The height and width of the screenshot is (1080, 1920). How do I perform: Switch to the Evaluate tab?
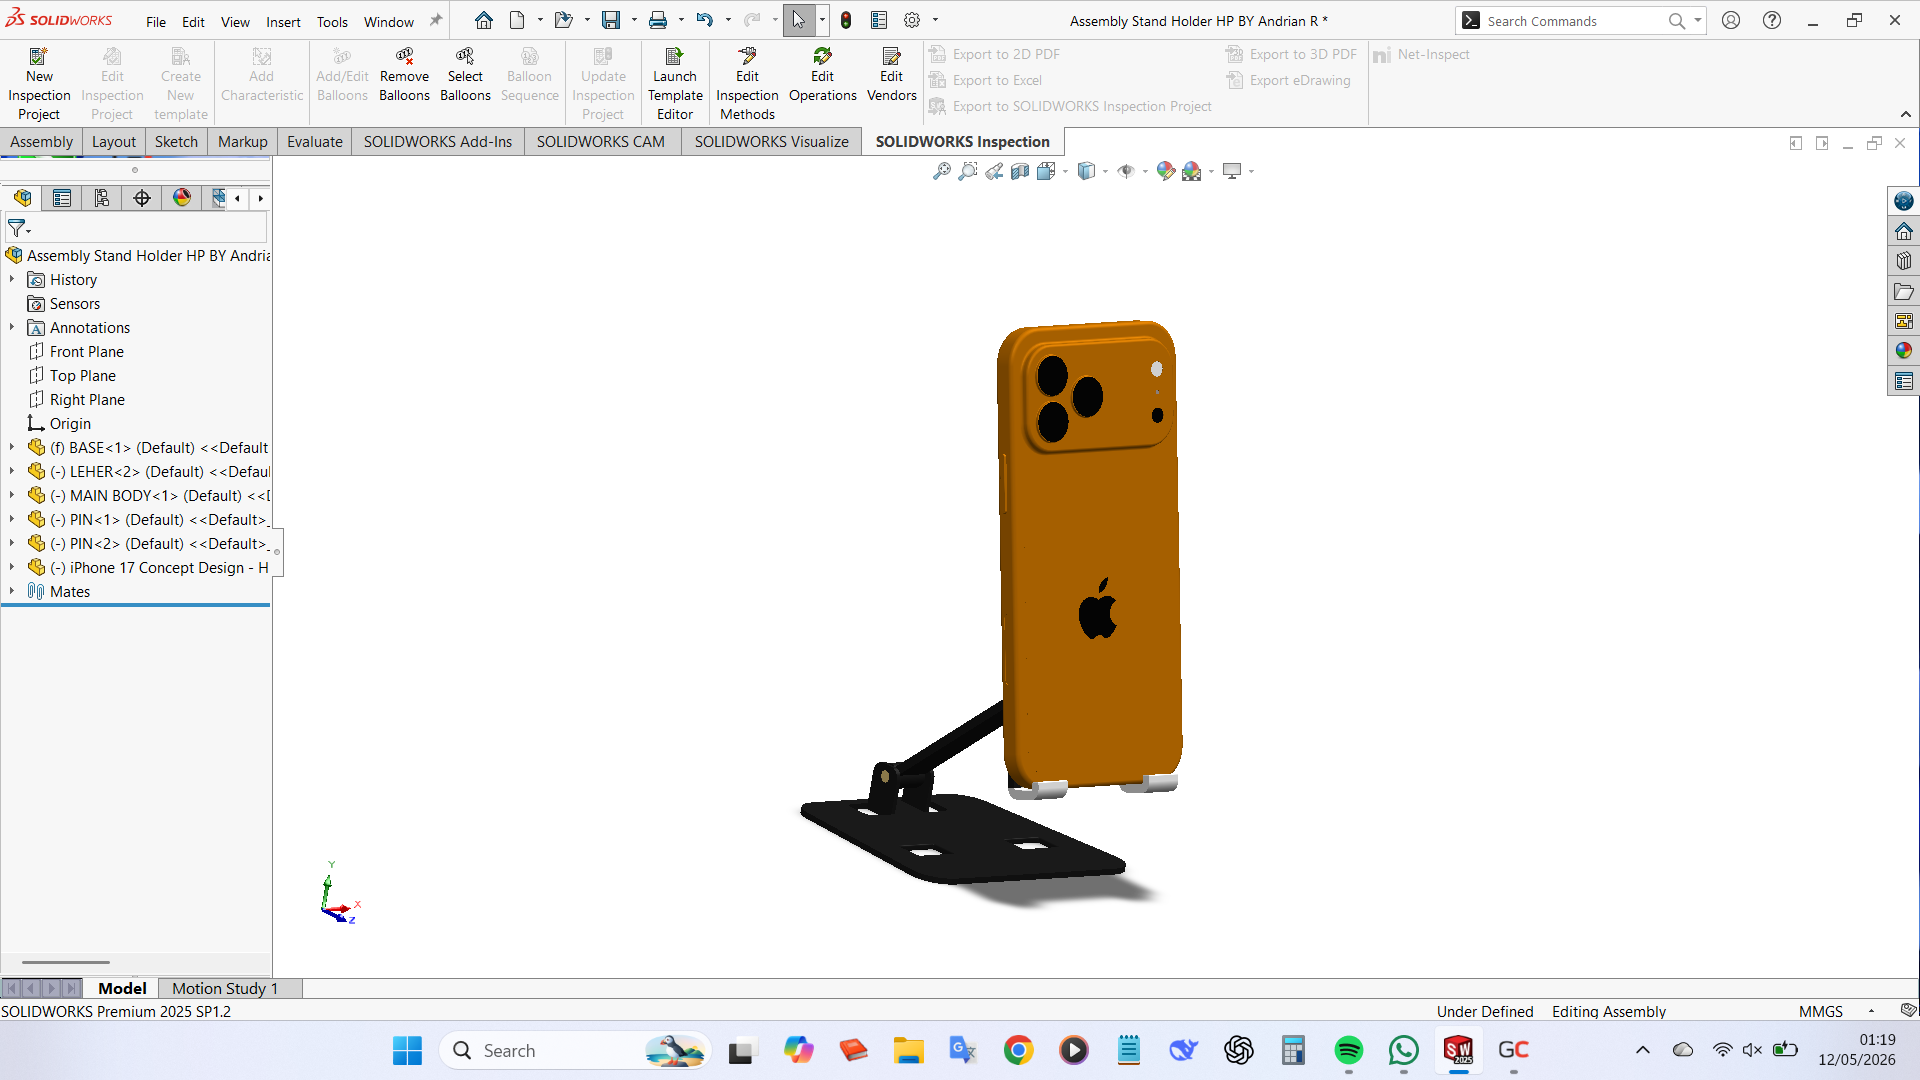tap(315, 142)
